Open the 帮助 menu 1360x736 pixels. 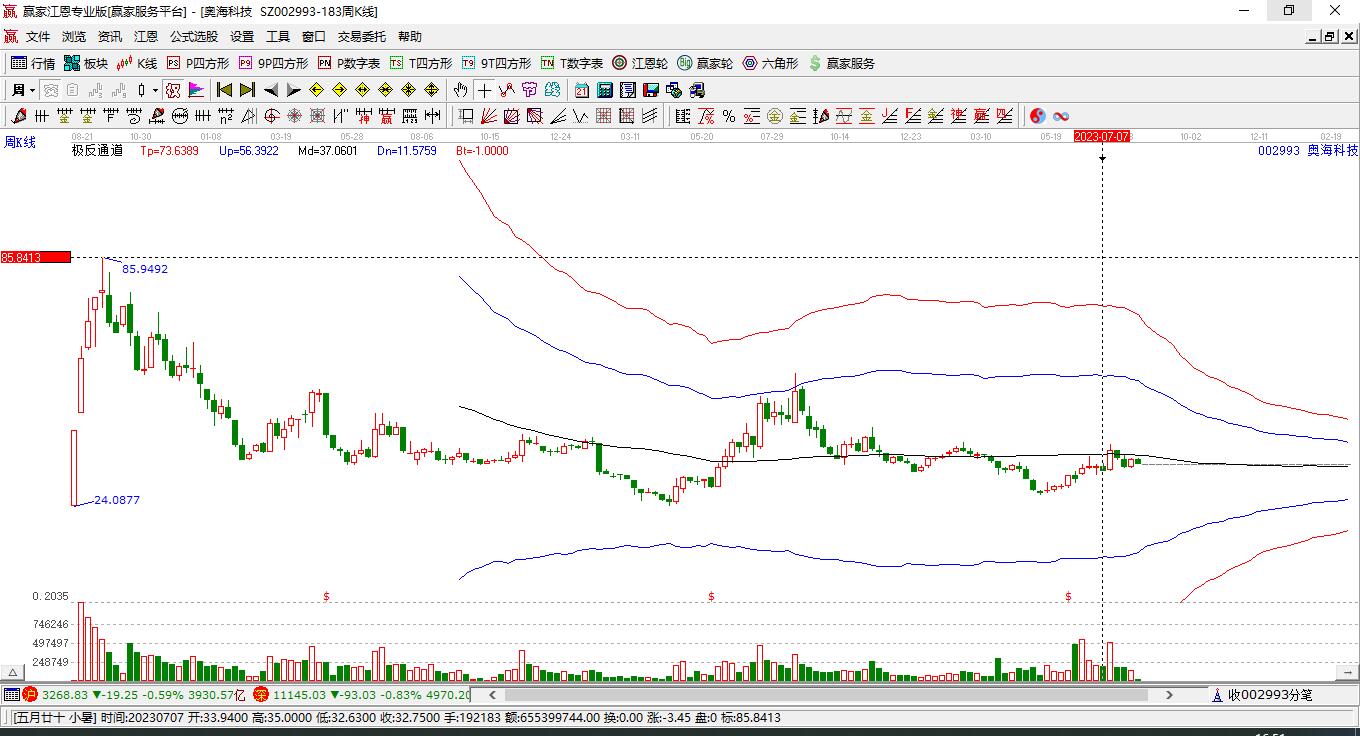click(x=410, y=37)
